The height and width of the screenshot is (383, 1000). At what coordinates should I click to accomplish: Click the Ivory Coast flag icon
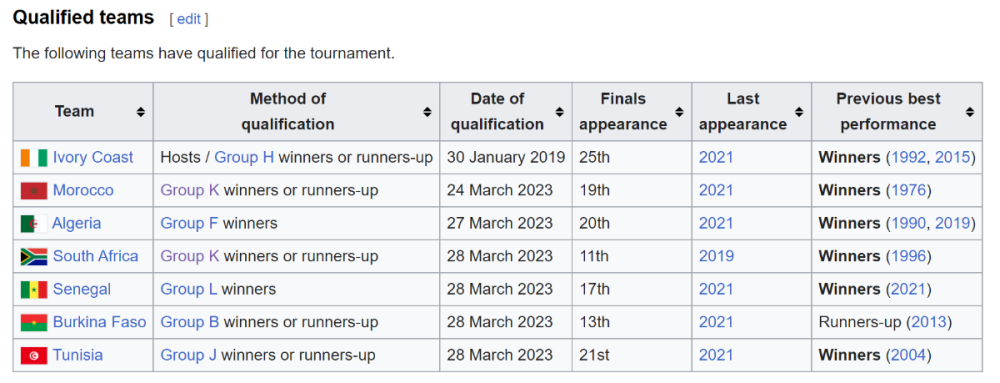pyautogui.click(x=34, y=157)
